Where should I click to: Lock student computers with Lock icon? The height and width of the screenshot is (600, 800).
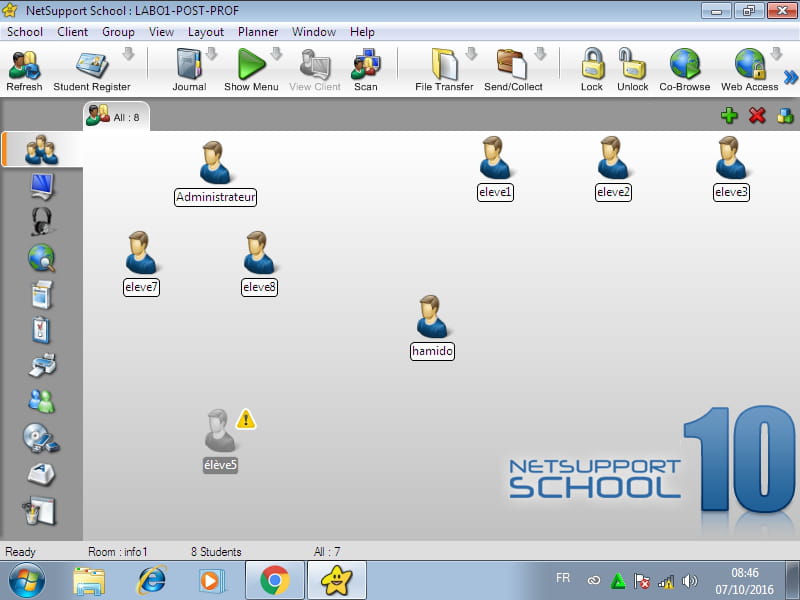pyautogui.click(x=592, y=70)
